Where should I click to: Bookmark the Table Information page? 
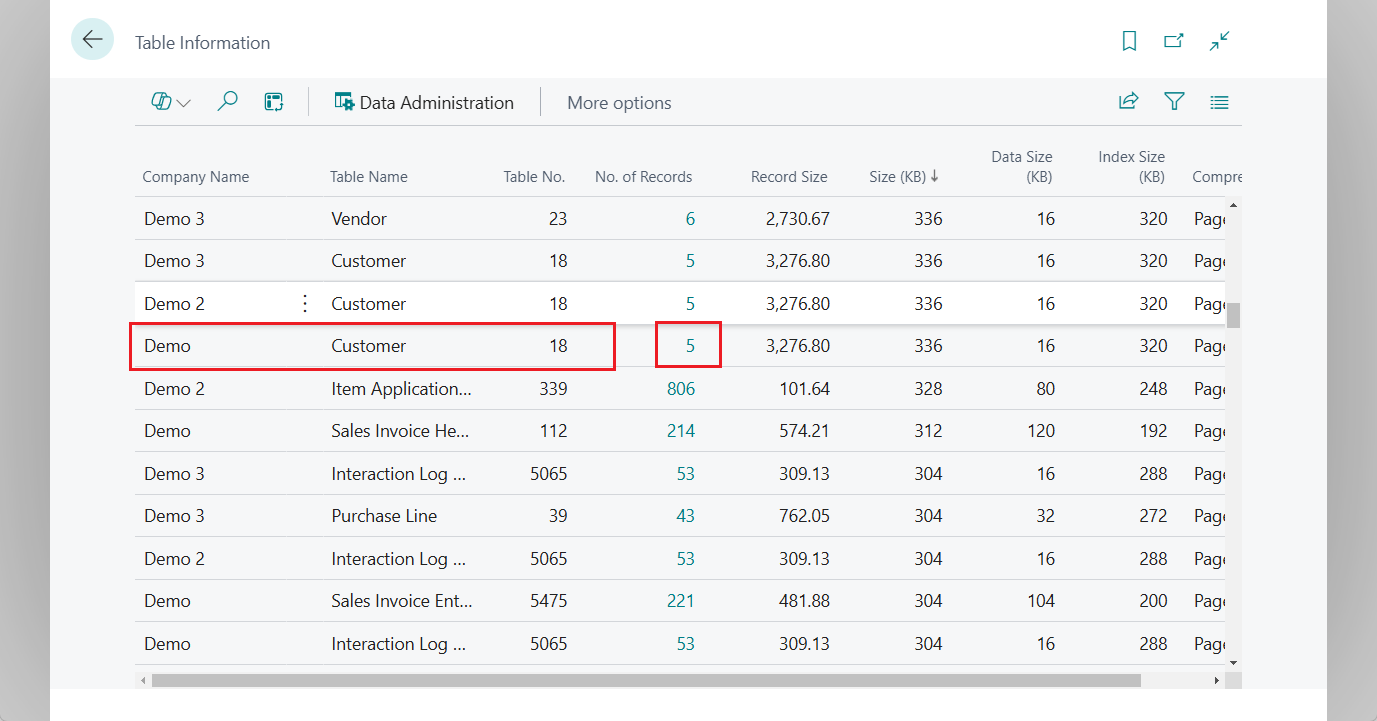pos(1128,42)
